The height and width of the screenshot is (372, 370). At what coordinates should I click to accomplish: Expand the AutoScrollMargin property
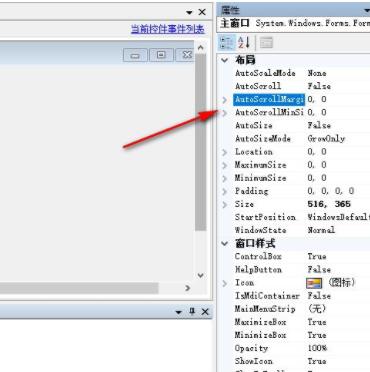tap(225, 100)
